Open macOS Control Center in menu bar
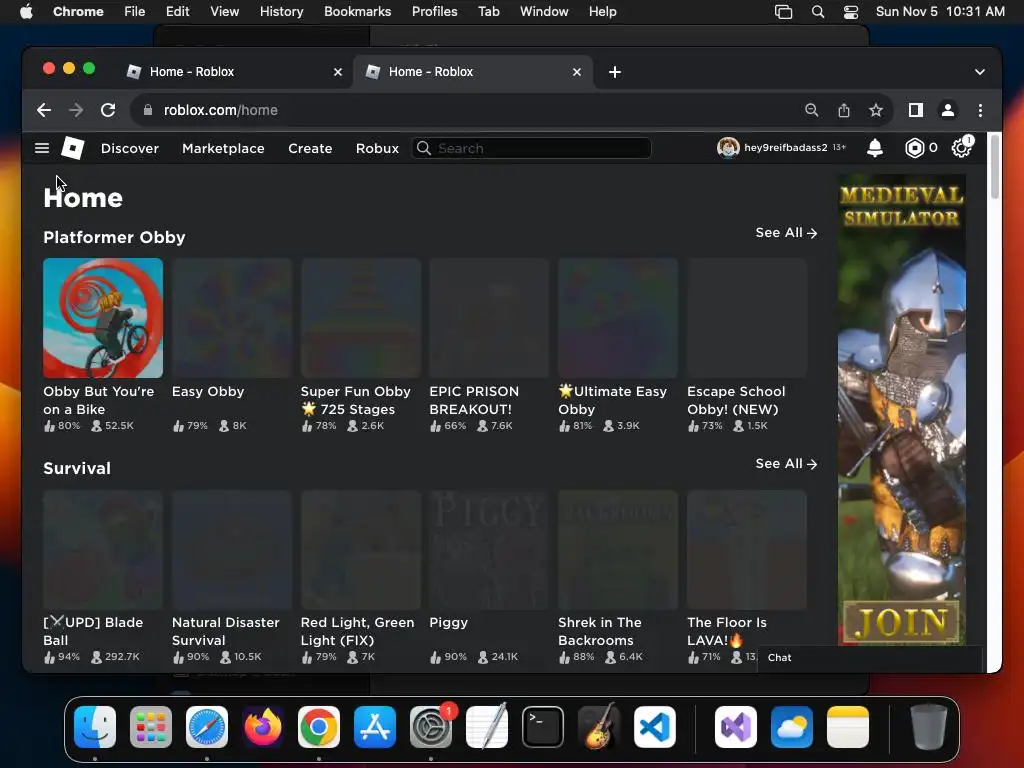 pos(851,12)
